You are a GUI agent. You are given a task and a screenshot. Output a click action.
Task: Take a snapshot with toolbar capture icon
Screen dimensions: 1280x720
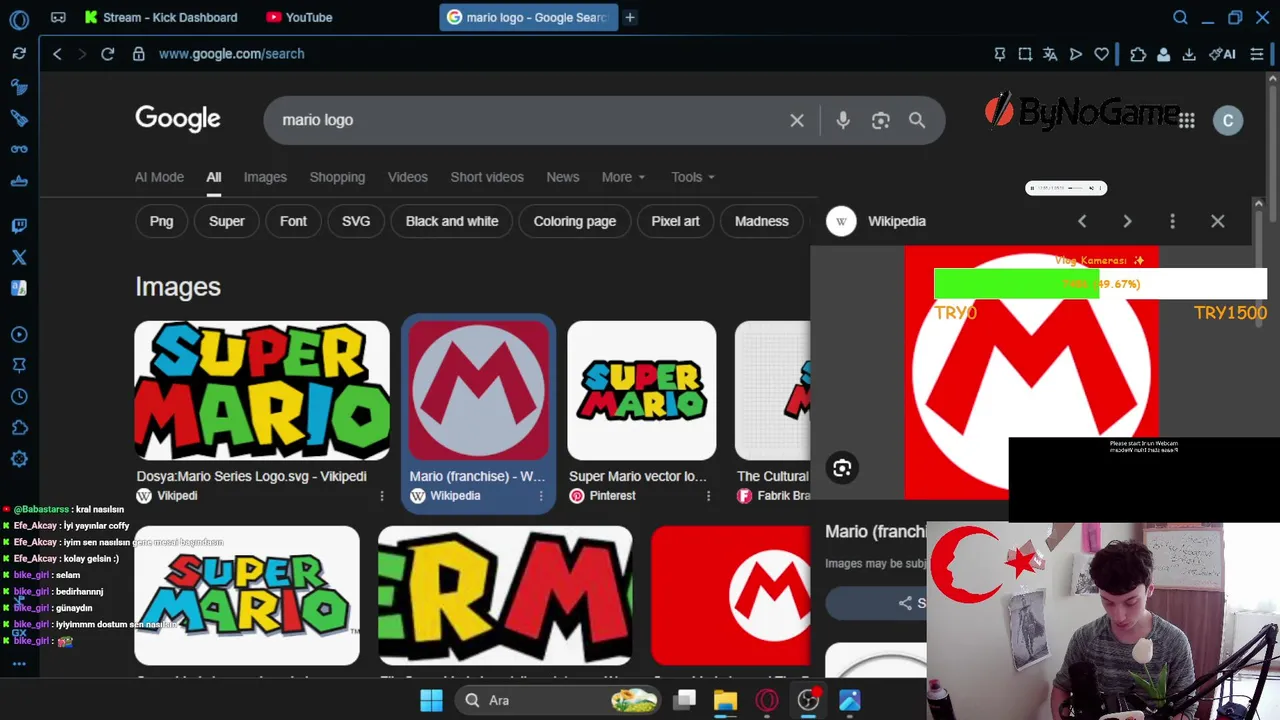[1025, 54]
